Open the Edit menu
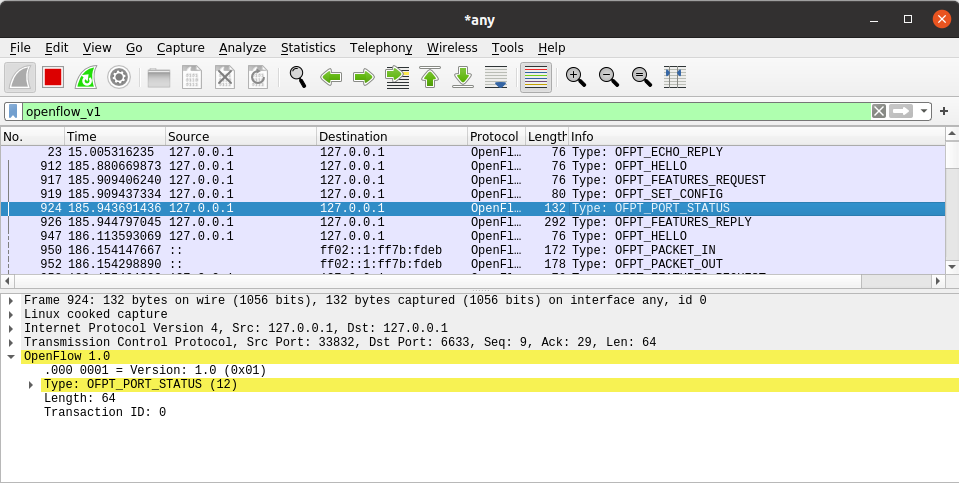Image resolution: width=959 pixels, height=483 pixels. [56, 48]
